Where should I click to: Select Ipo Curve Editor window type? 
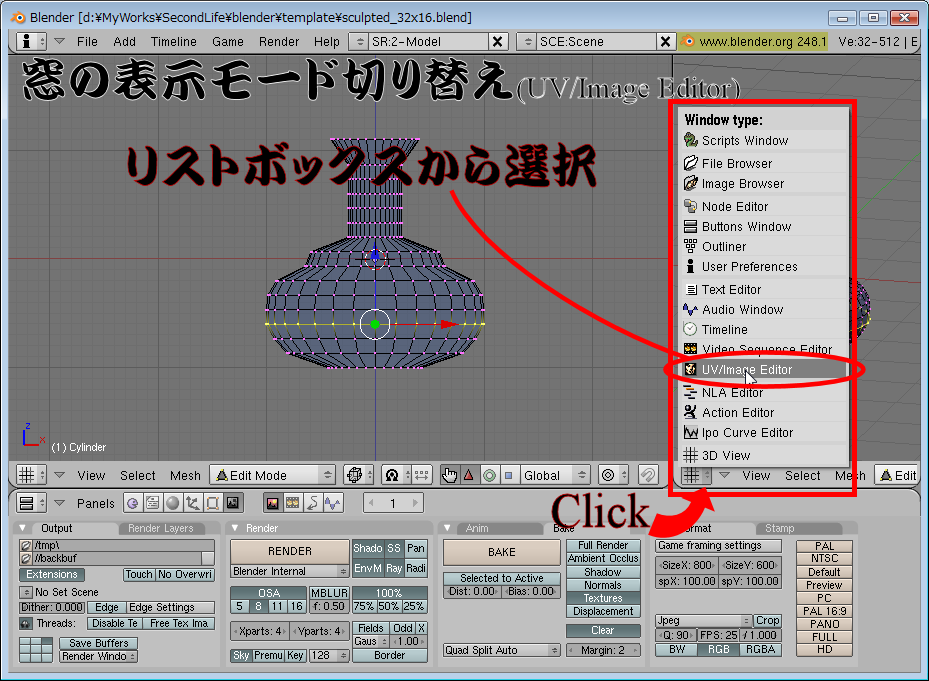click(764, 433)
